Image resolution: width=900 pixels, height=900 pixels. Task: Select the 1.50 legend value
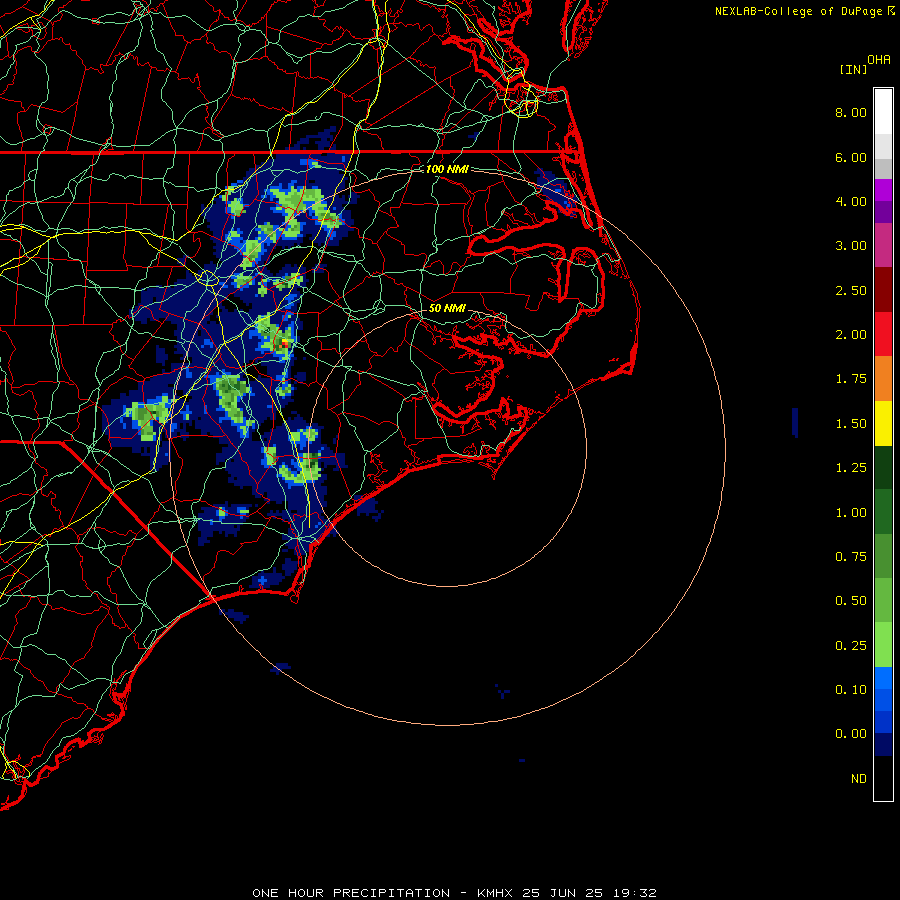(x=851, y=424)
